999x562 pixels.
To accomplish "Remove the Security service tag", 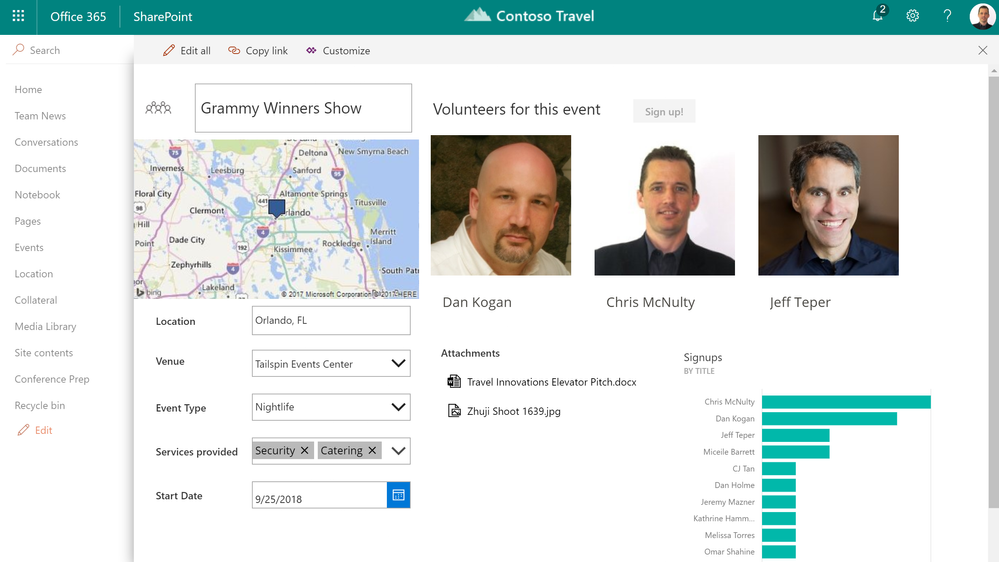I will point(305,450).
